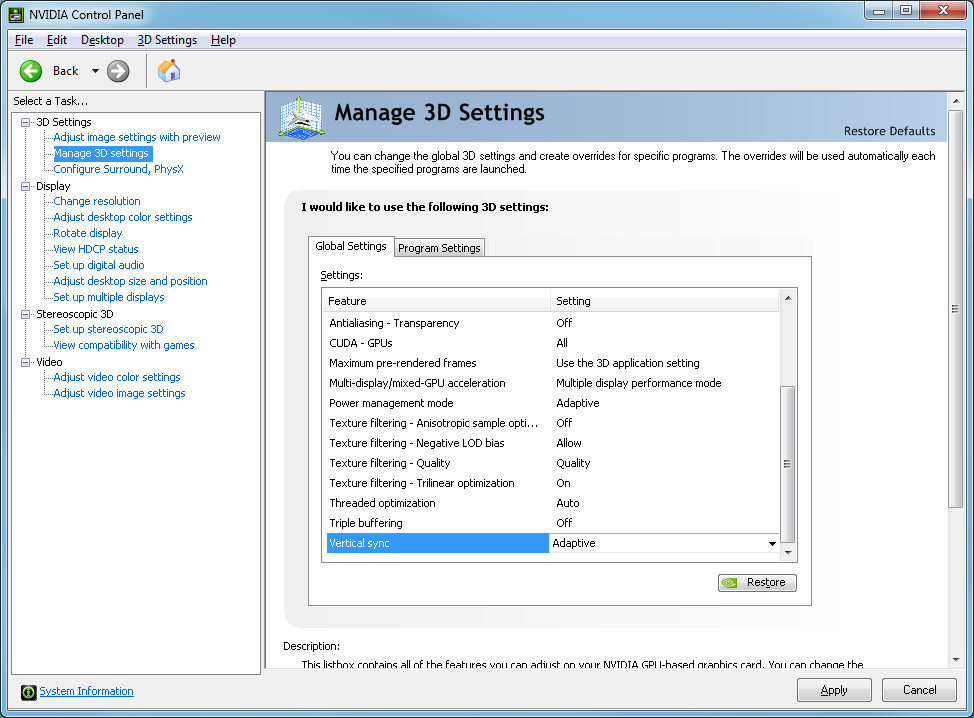Switch to the Program Settings tab
Screen dimensions: 974x718
click(x=439, y=248)
